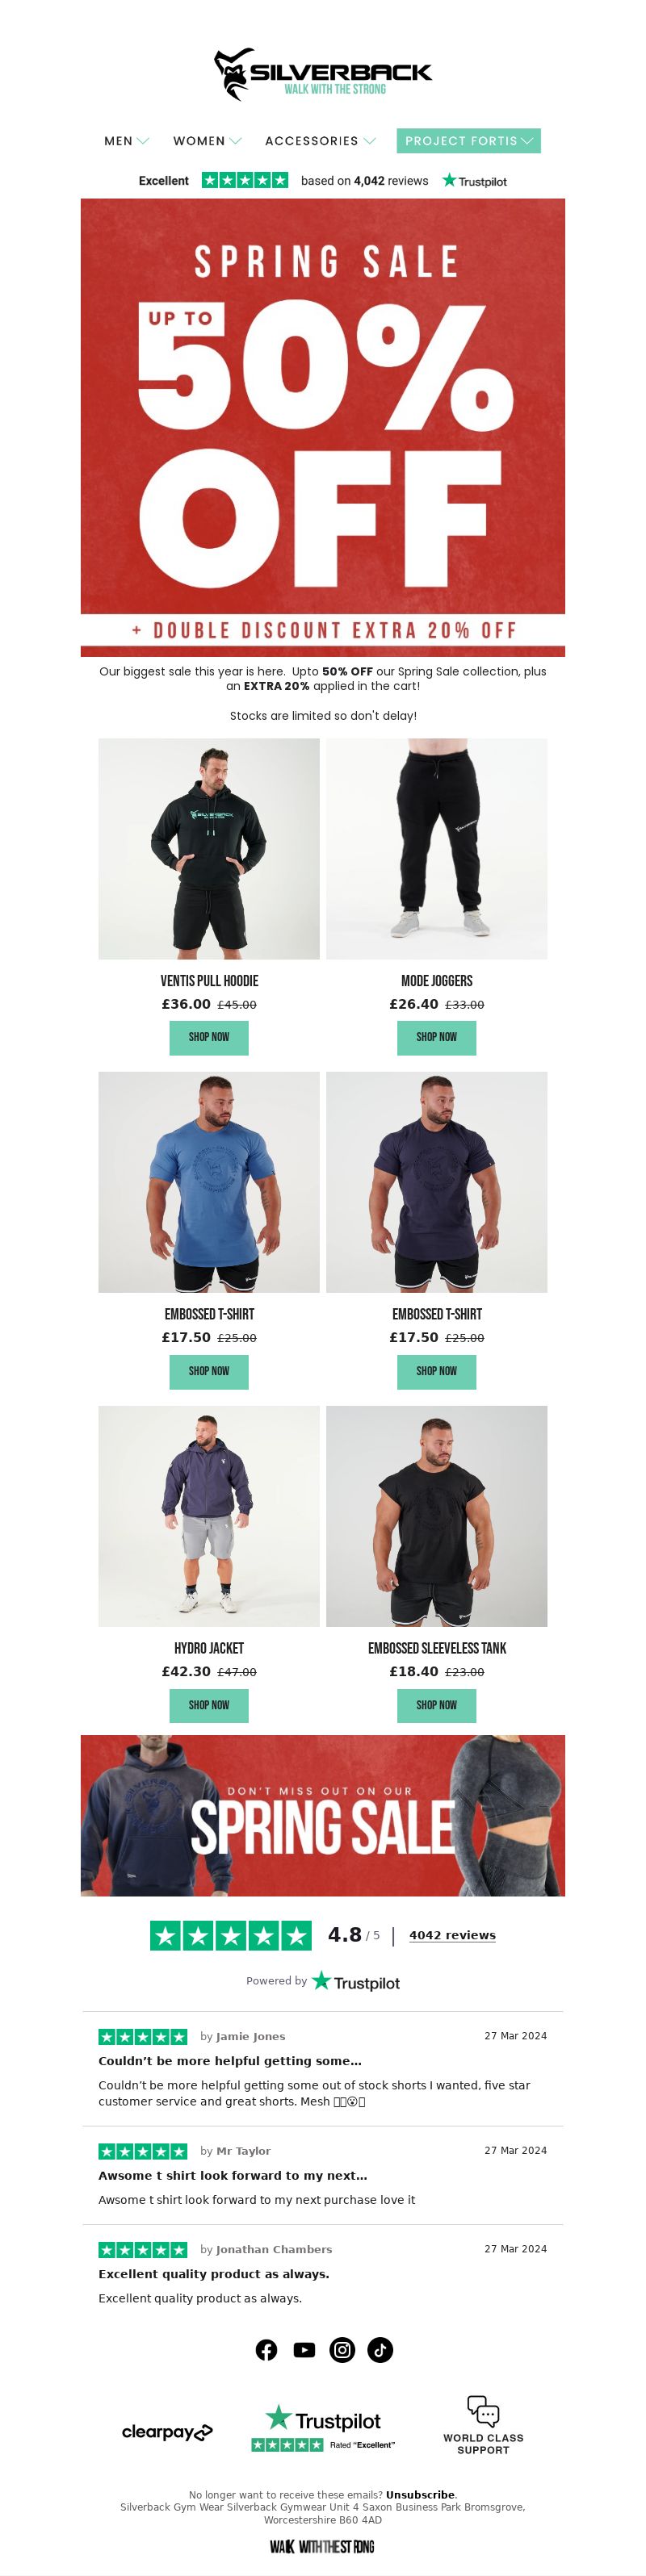Open the Embossed Sleeveless Tank product image
The width and height of the screenshot is (646, 2576).
tap(437, 1516)
